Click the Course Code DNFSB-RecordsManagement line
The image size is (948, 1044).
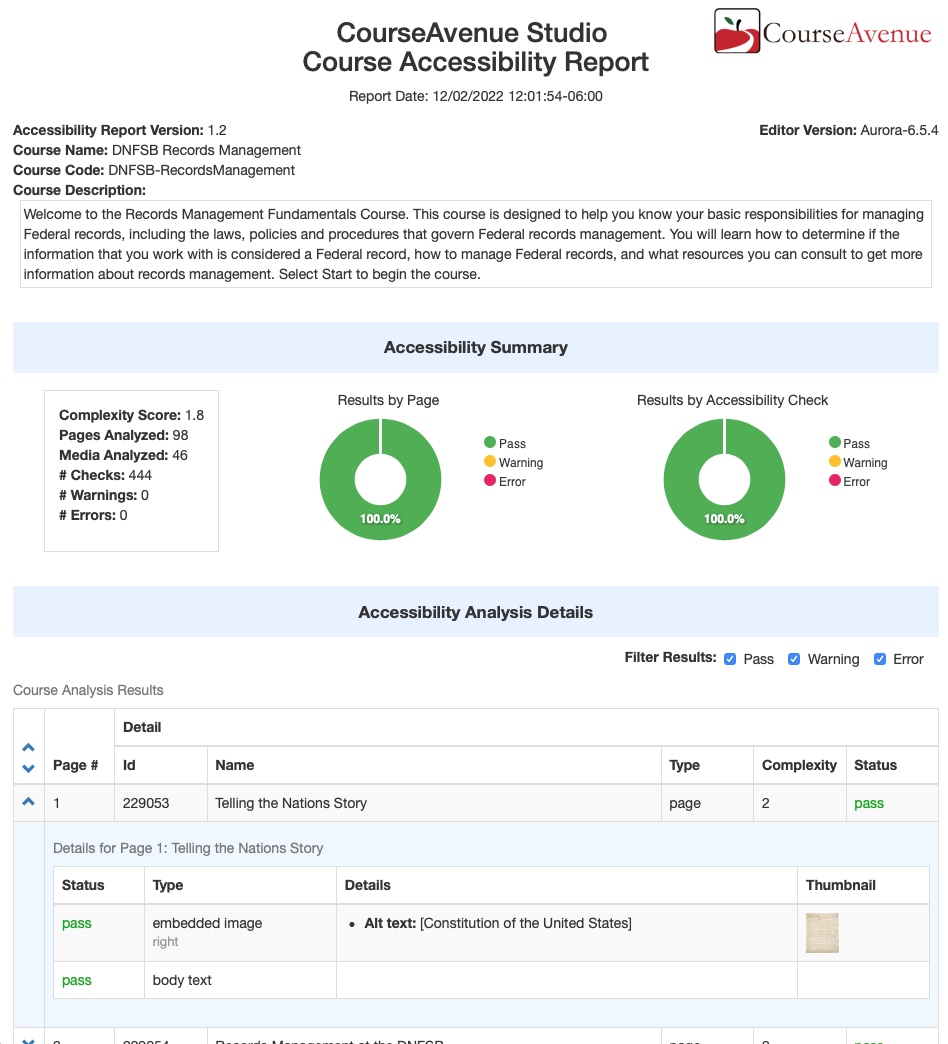tap(154, 170)
